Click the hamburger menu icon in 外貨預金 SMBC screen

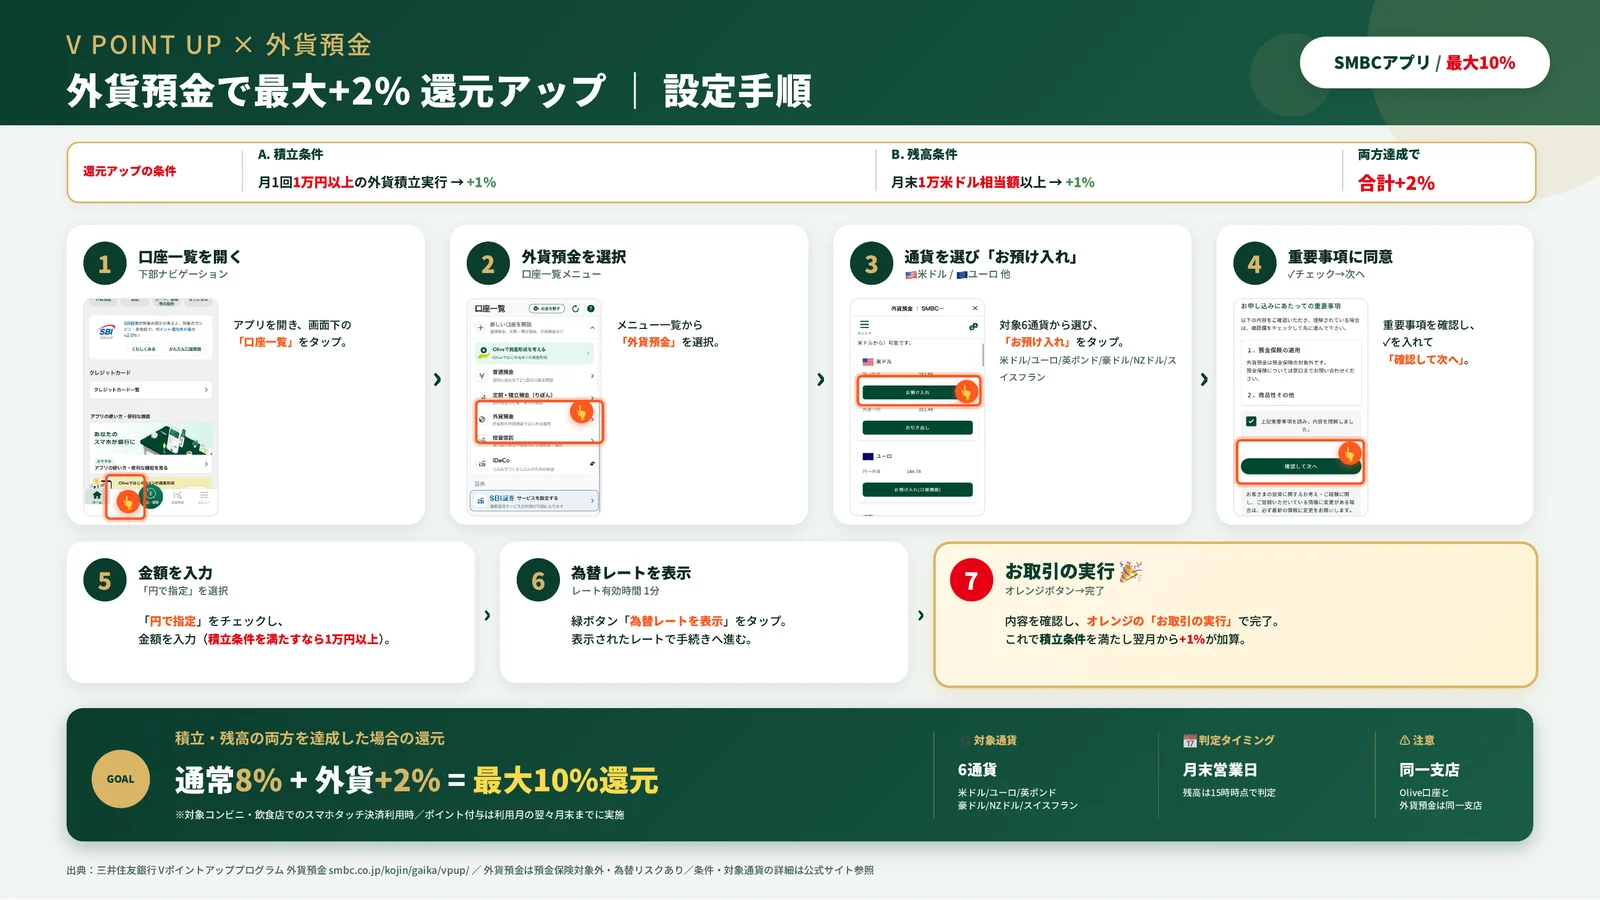(x=864, y=325)
